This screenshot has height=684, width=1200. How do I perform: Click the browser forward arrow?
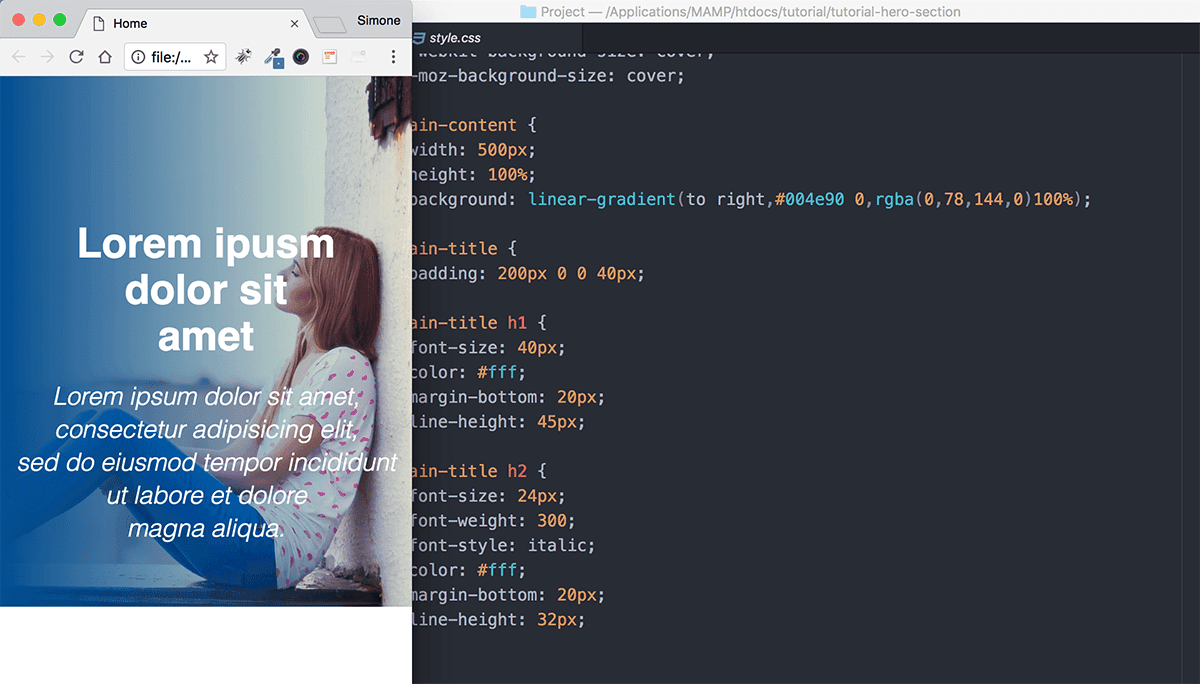click(x=47, y=58)
